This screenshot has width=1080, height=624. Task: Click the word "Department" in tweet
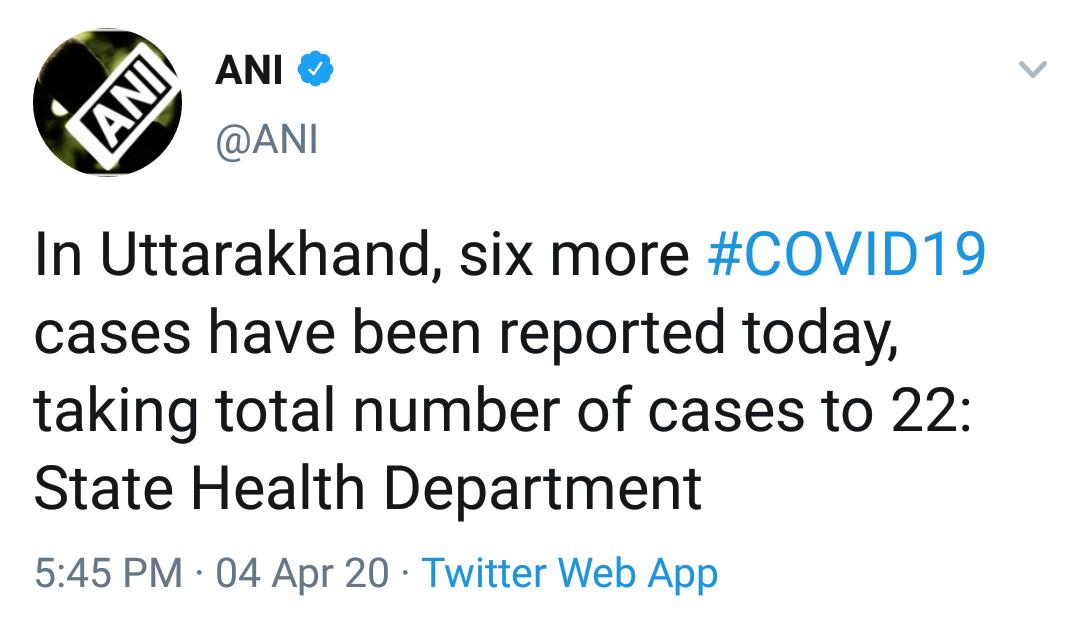tap(542, 490)
